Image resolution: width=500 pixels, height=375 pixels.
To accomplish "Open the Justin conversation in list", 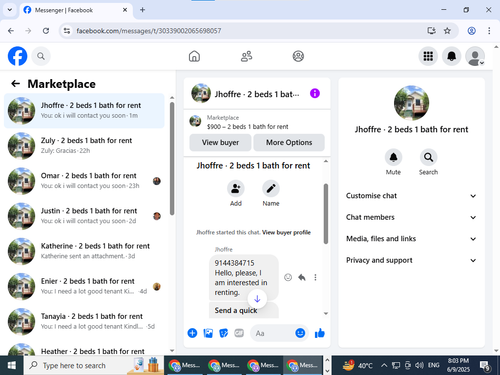I will pos(84,216).
